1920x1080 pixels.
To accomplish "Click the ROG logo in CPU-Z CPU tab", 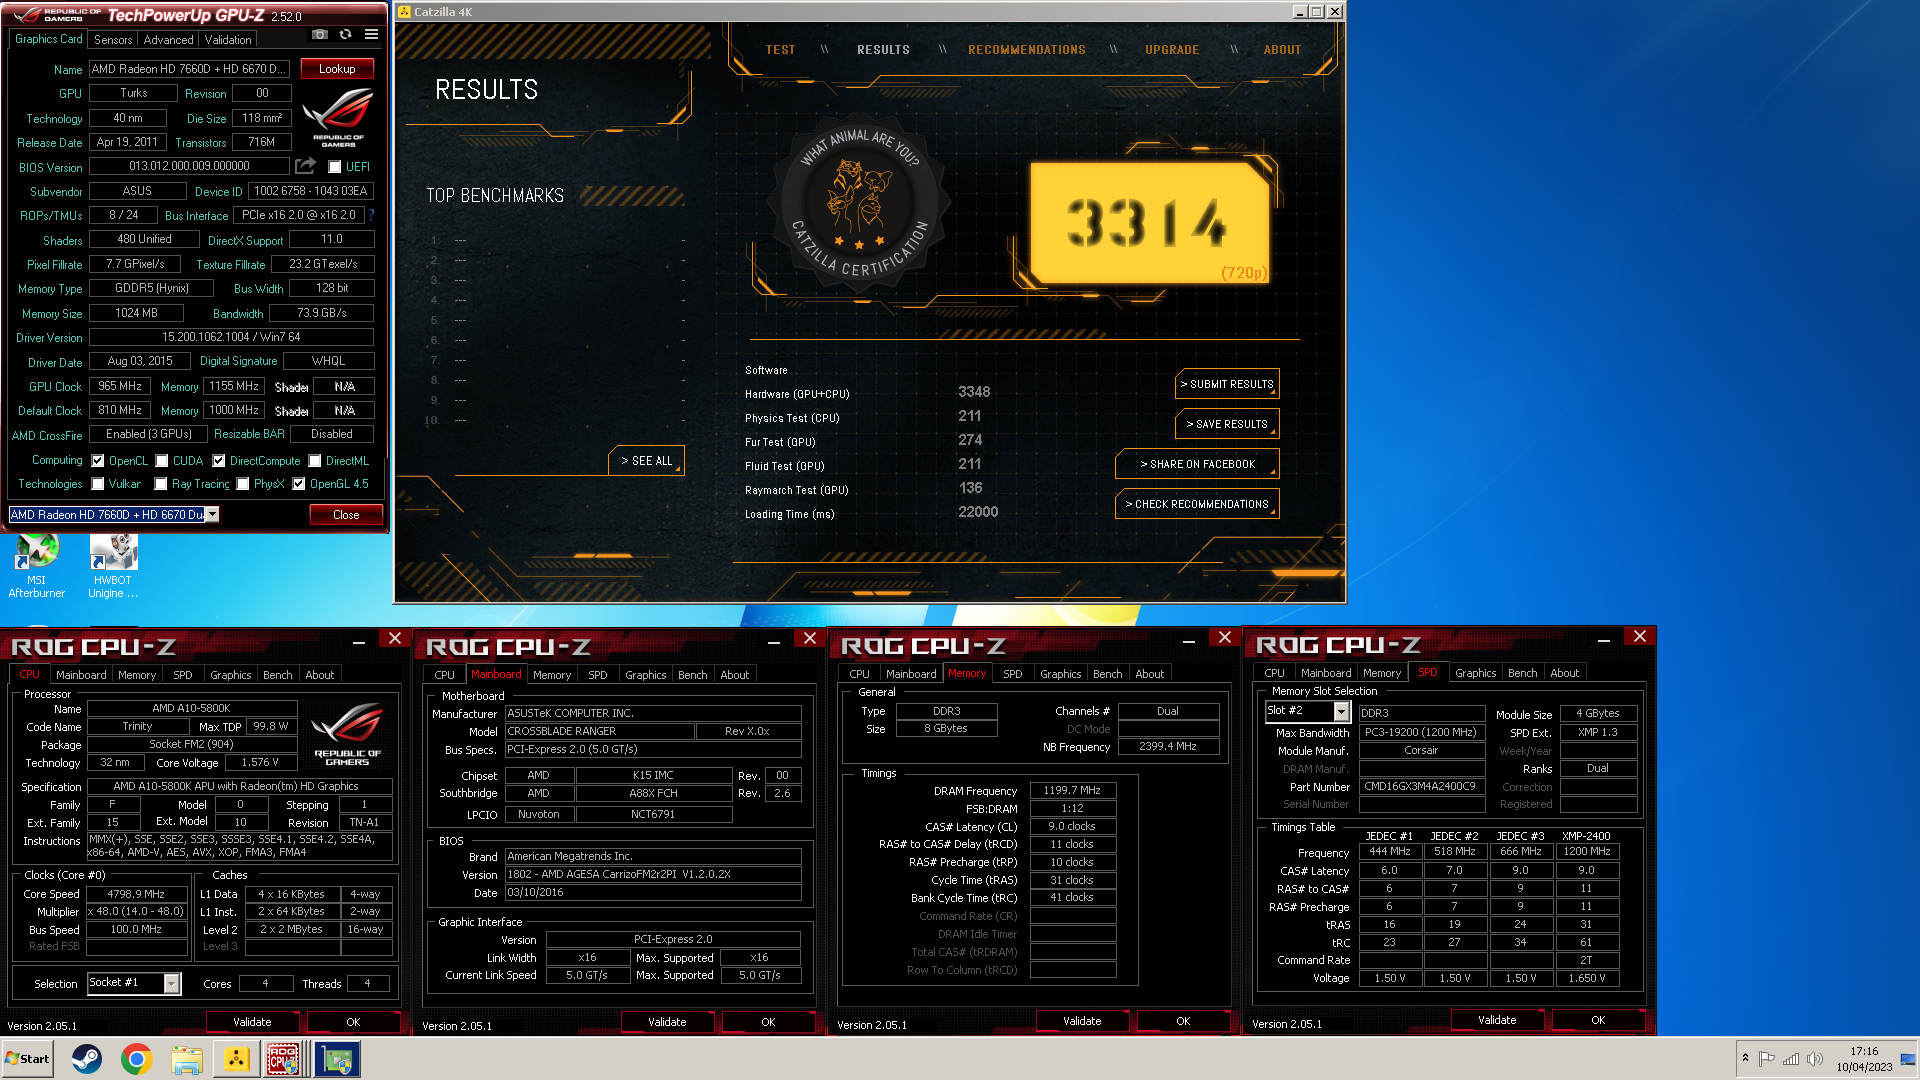I will [x=347, y=735].
